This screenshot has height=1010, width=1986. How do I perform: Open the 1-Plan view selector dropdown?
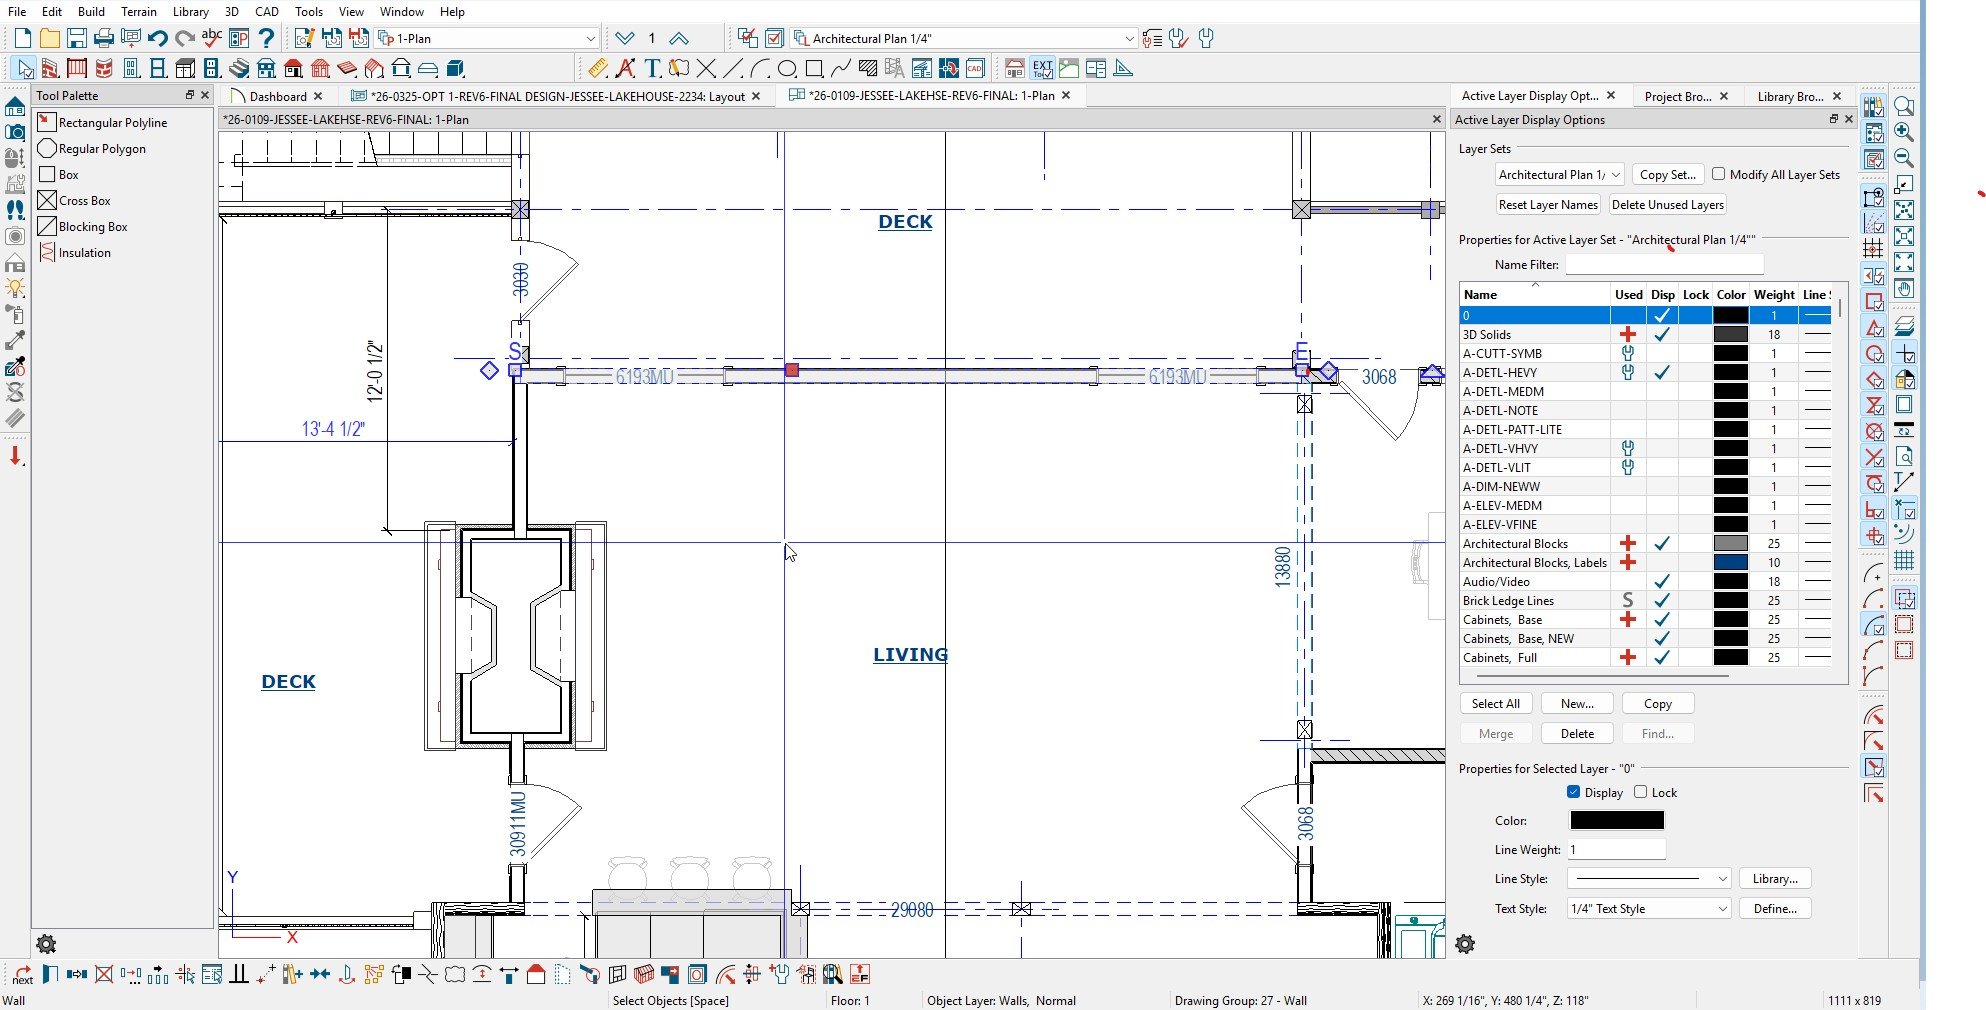click(590, 38)
